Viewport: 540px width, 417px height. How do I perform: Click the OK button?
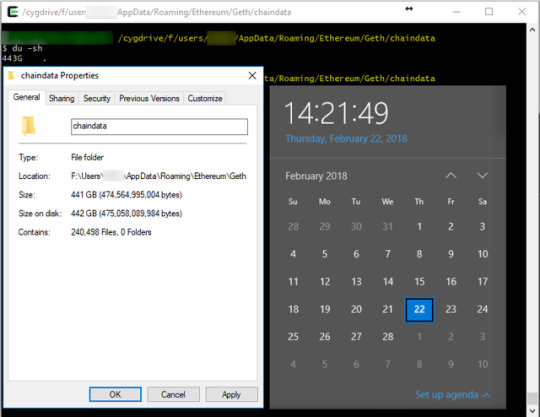115,394
